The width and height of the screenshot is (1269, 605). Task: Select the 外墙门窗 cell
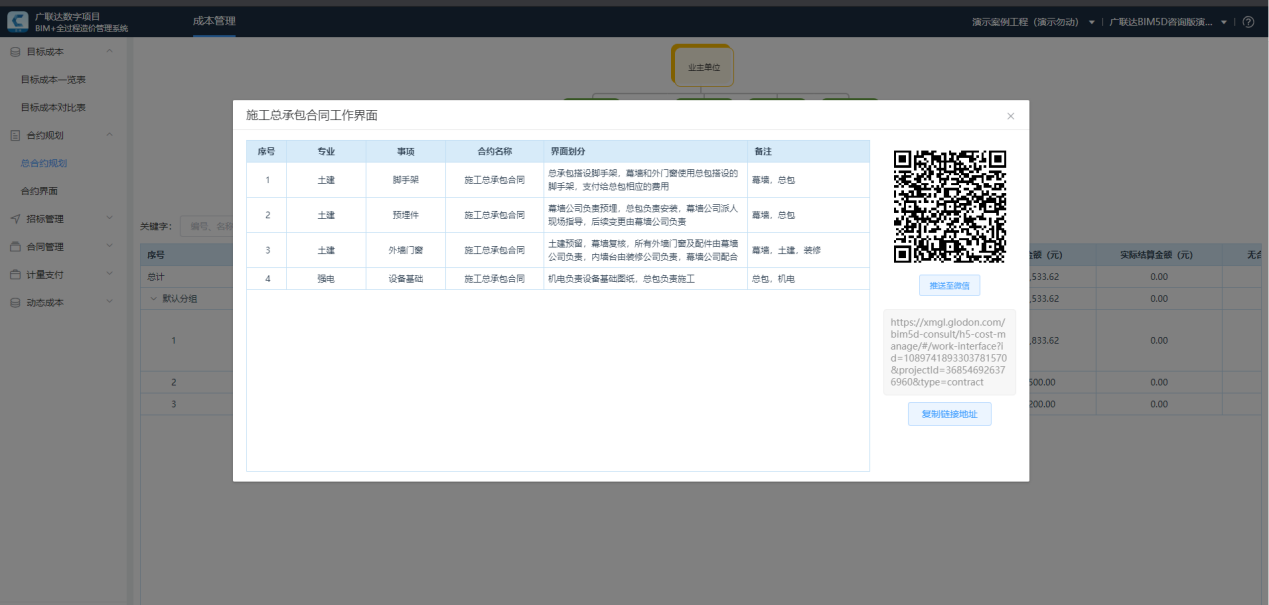point(406,250)
